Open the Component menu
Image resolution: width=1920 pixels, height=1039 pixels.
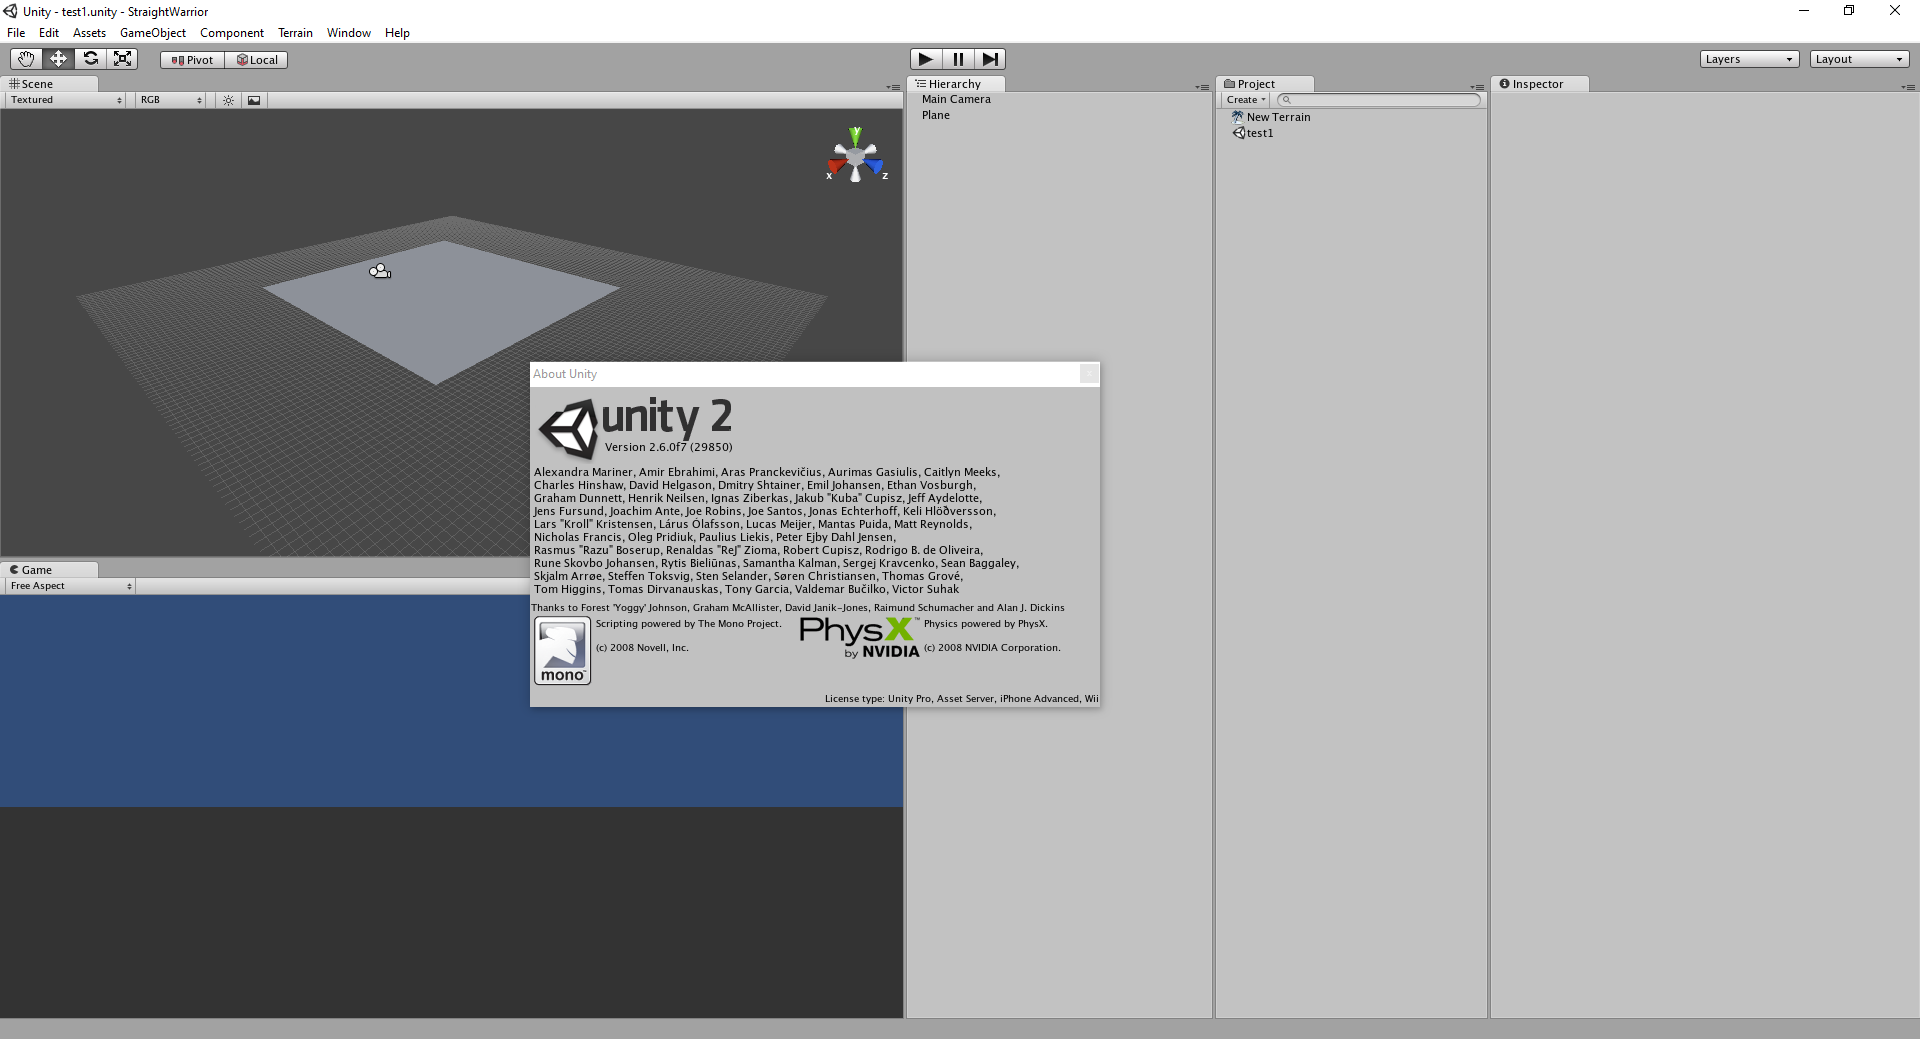tap(232, 33)
